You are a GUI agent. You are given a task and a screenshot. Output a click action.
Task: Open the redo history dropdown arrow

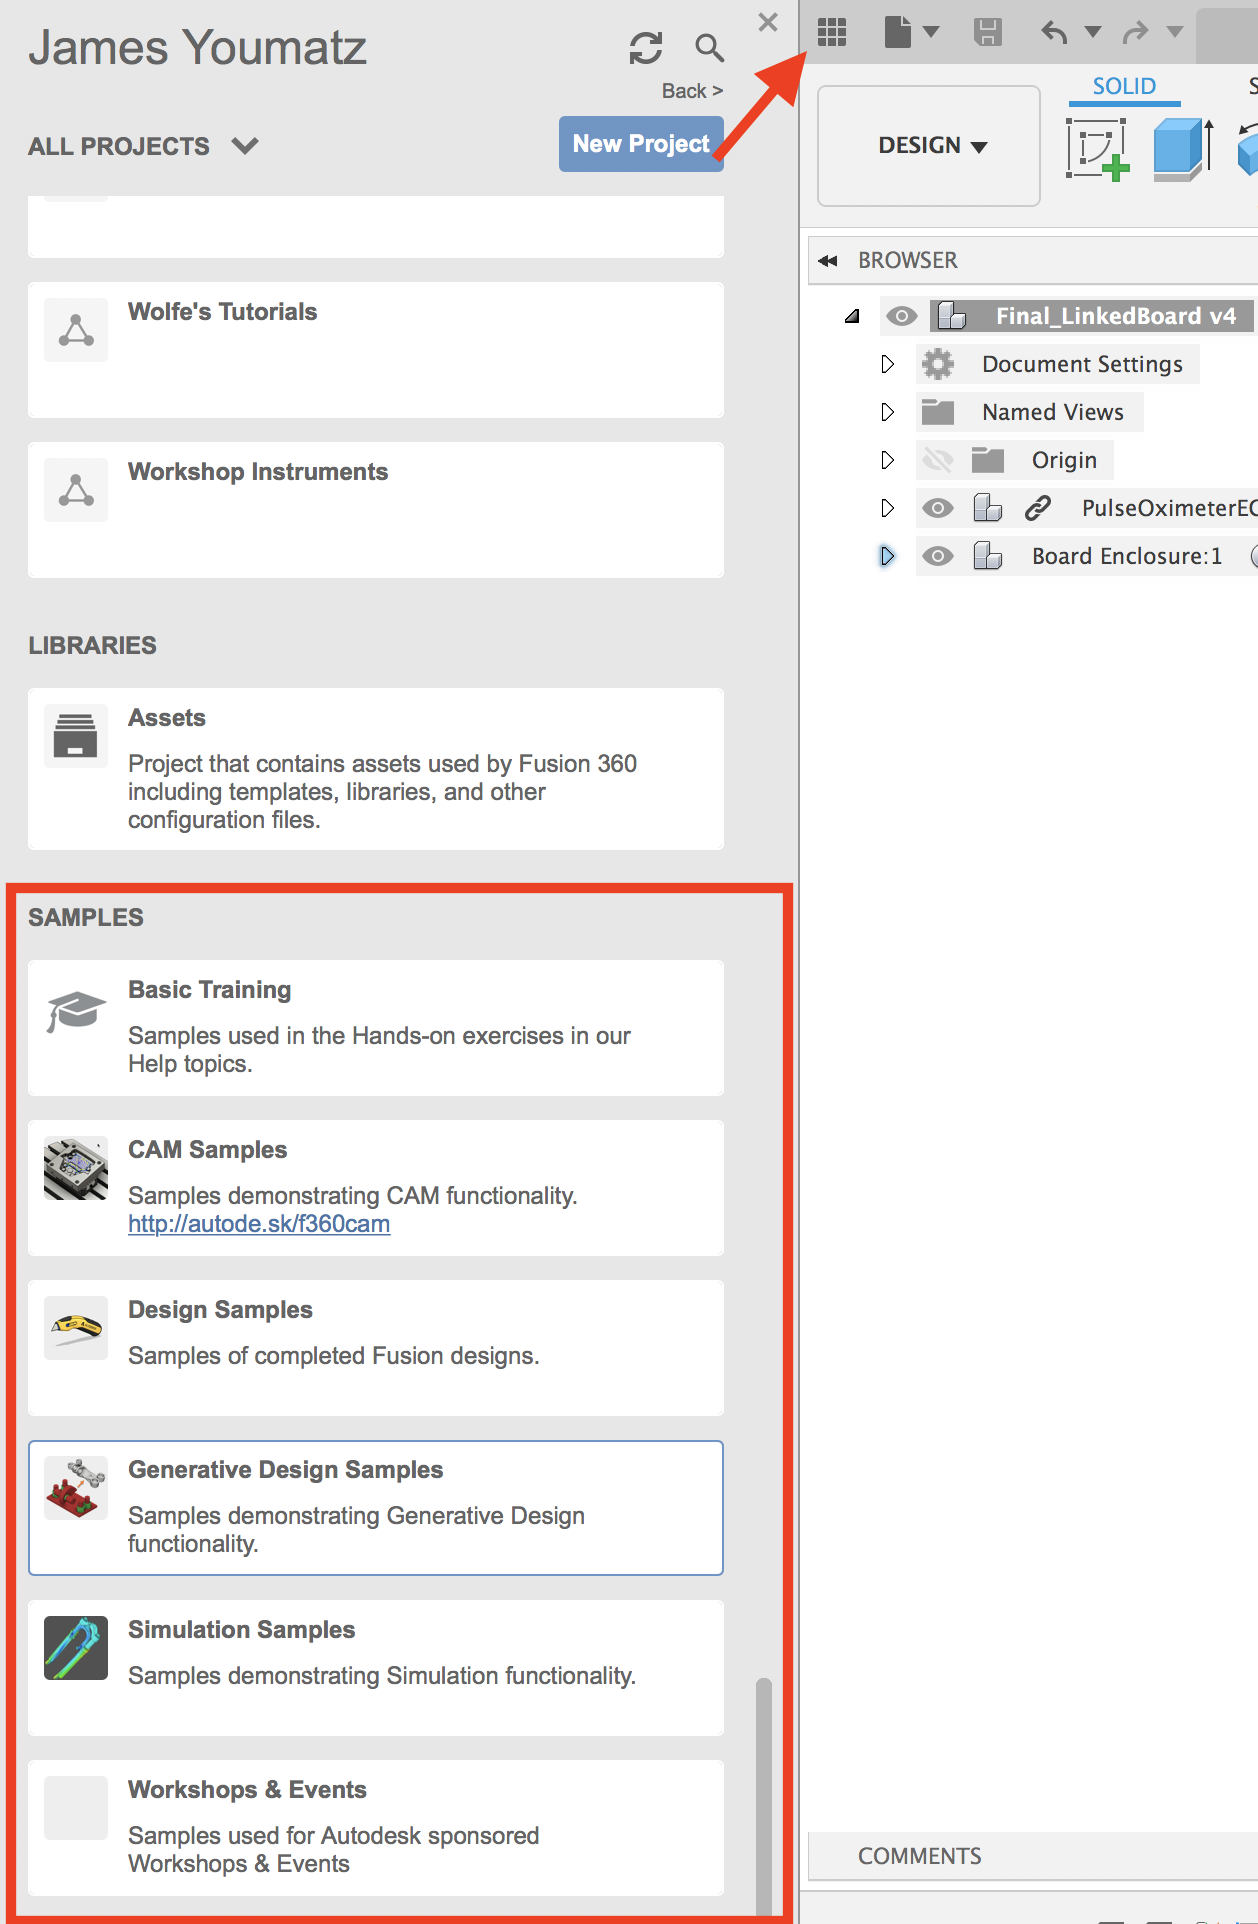1175,32
